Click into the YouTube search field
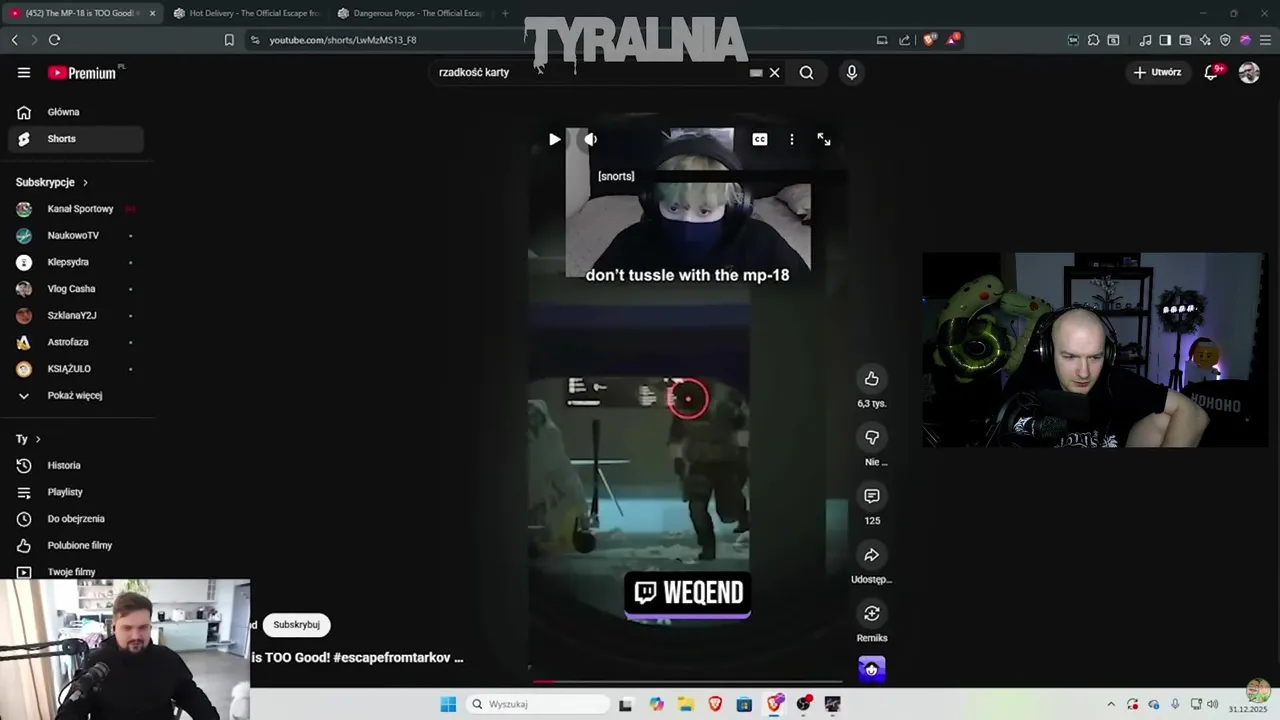 [x=590, y=72]
